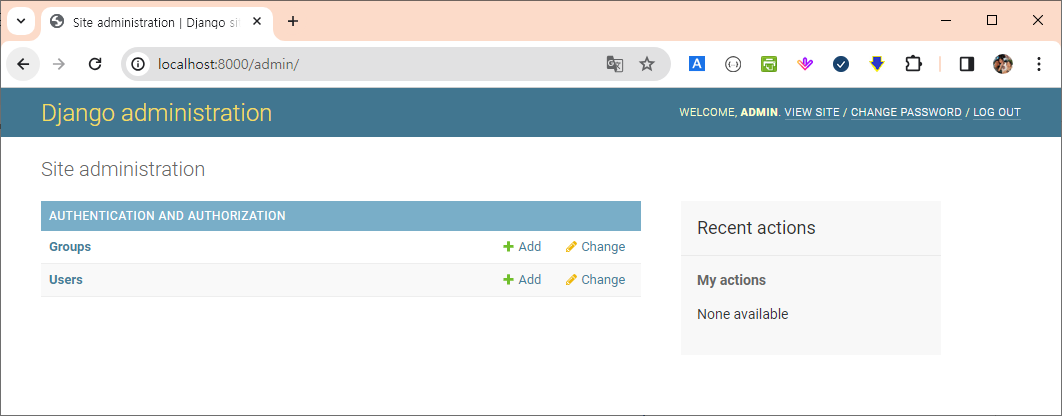Open the translate page icon
1062x416 pixels.
pos(614,64)
